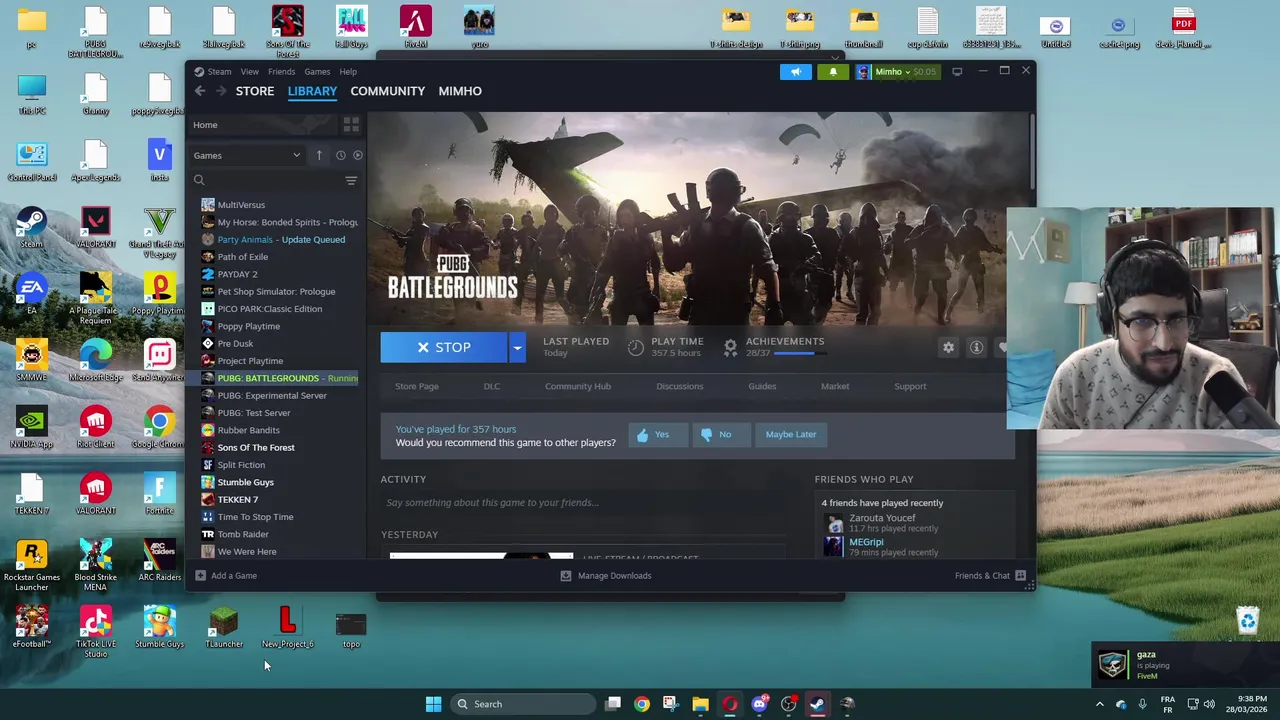Select the EA desktop shortcut
Viewport: 1280px width, 720px height.
tap(32, 294)
